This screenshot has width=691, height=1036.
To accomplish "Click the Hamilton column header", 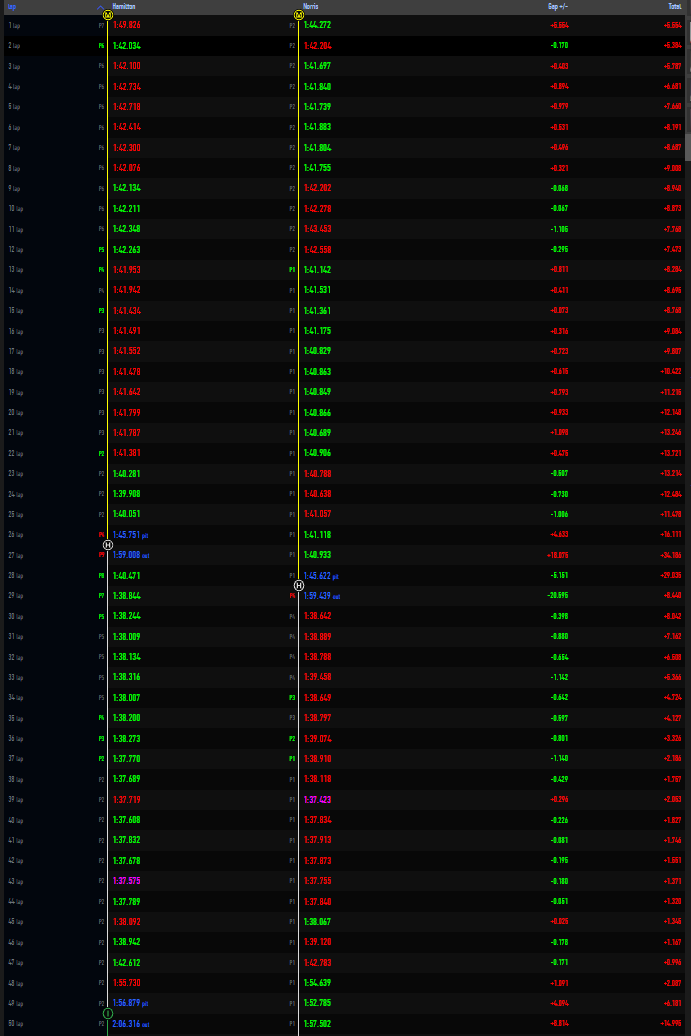I will [x=124, y=7].
